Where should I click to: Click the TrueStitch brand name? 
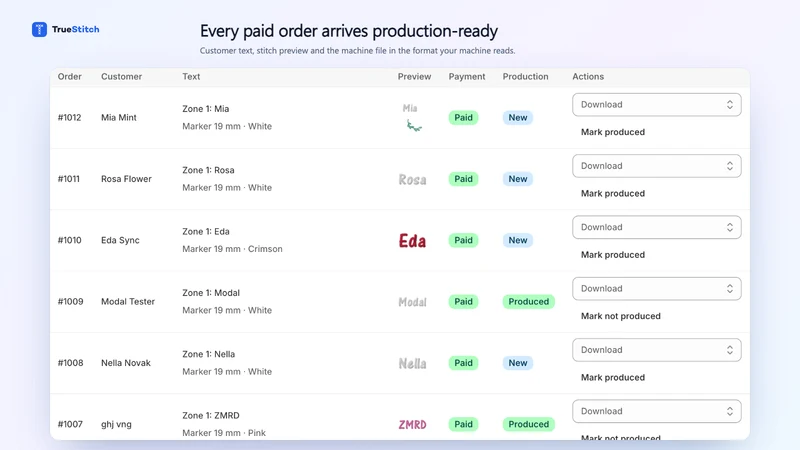(x=76, y=30)
